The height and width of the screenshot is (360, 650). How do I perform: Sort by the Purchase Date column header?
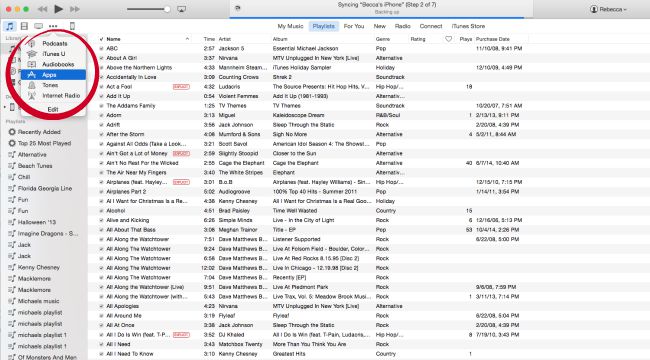493,39
